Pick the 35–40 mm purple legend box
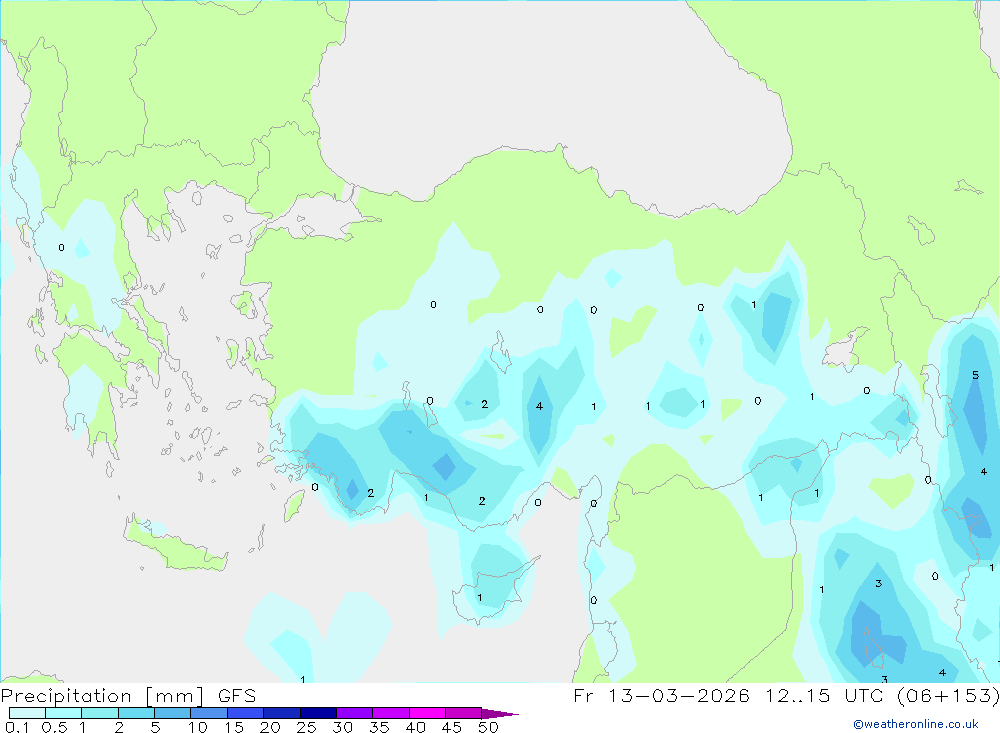 (x=390, y=713)
